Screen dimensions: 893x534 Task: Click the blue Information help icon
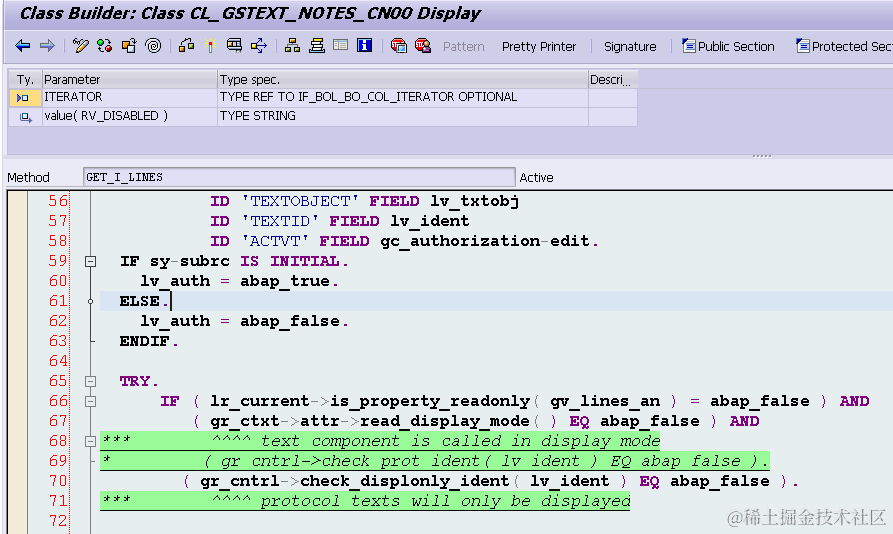tap(364, 46)
